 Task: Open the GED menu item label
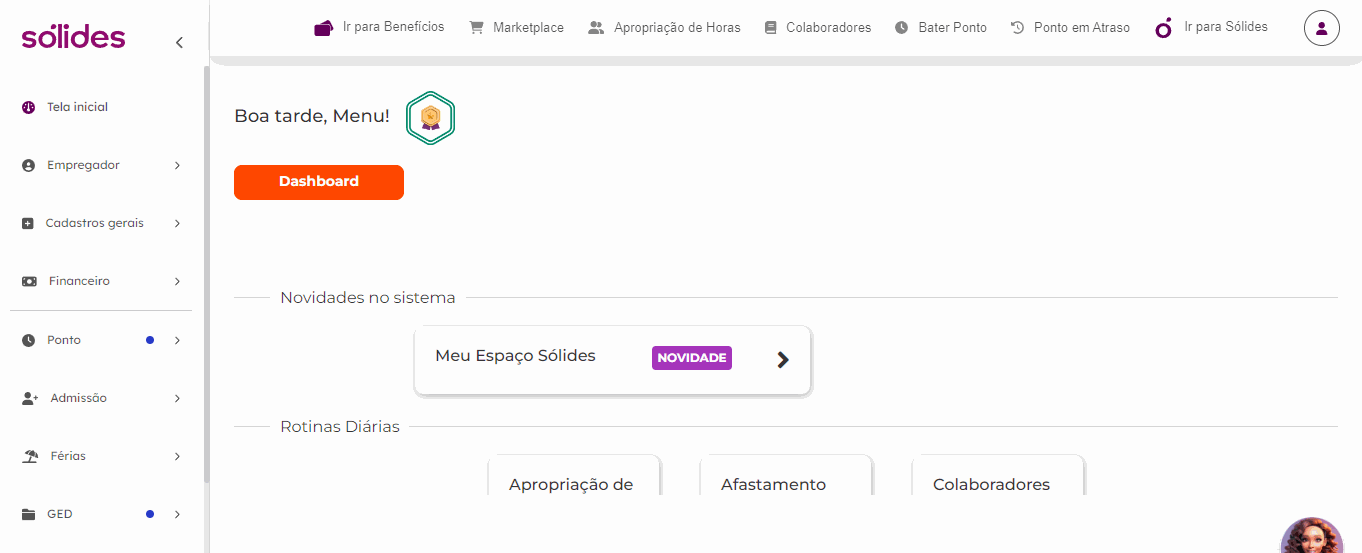60,514
